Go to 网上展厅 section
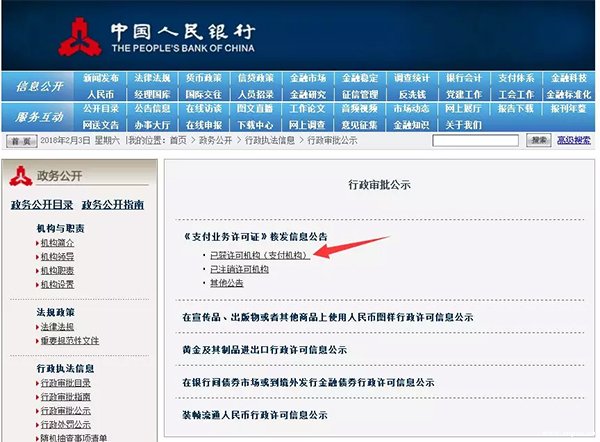 point(463,109)
